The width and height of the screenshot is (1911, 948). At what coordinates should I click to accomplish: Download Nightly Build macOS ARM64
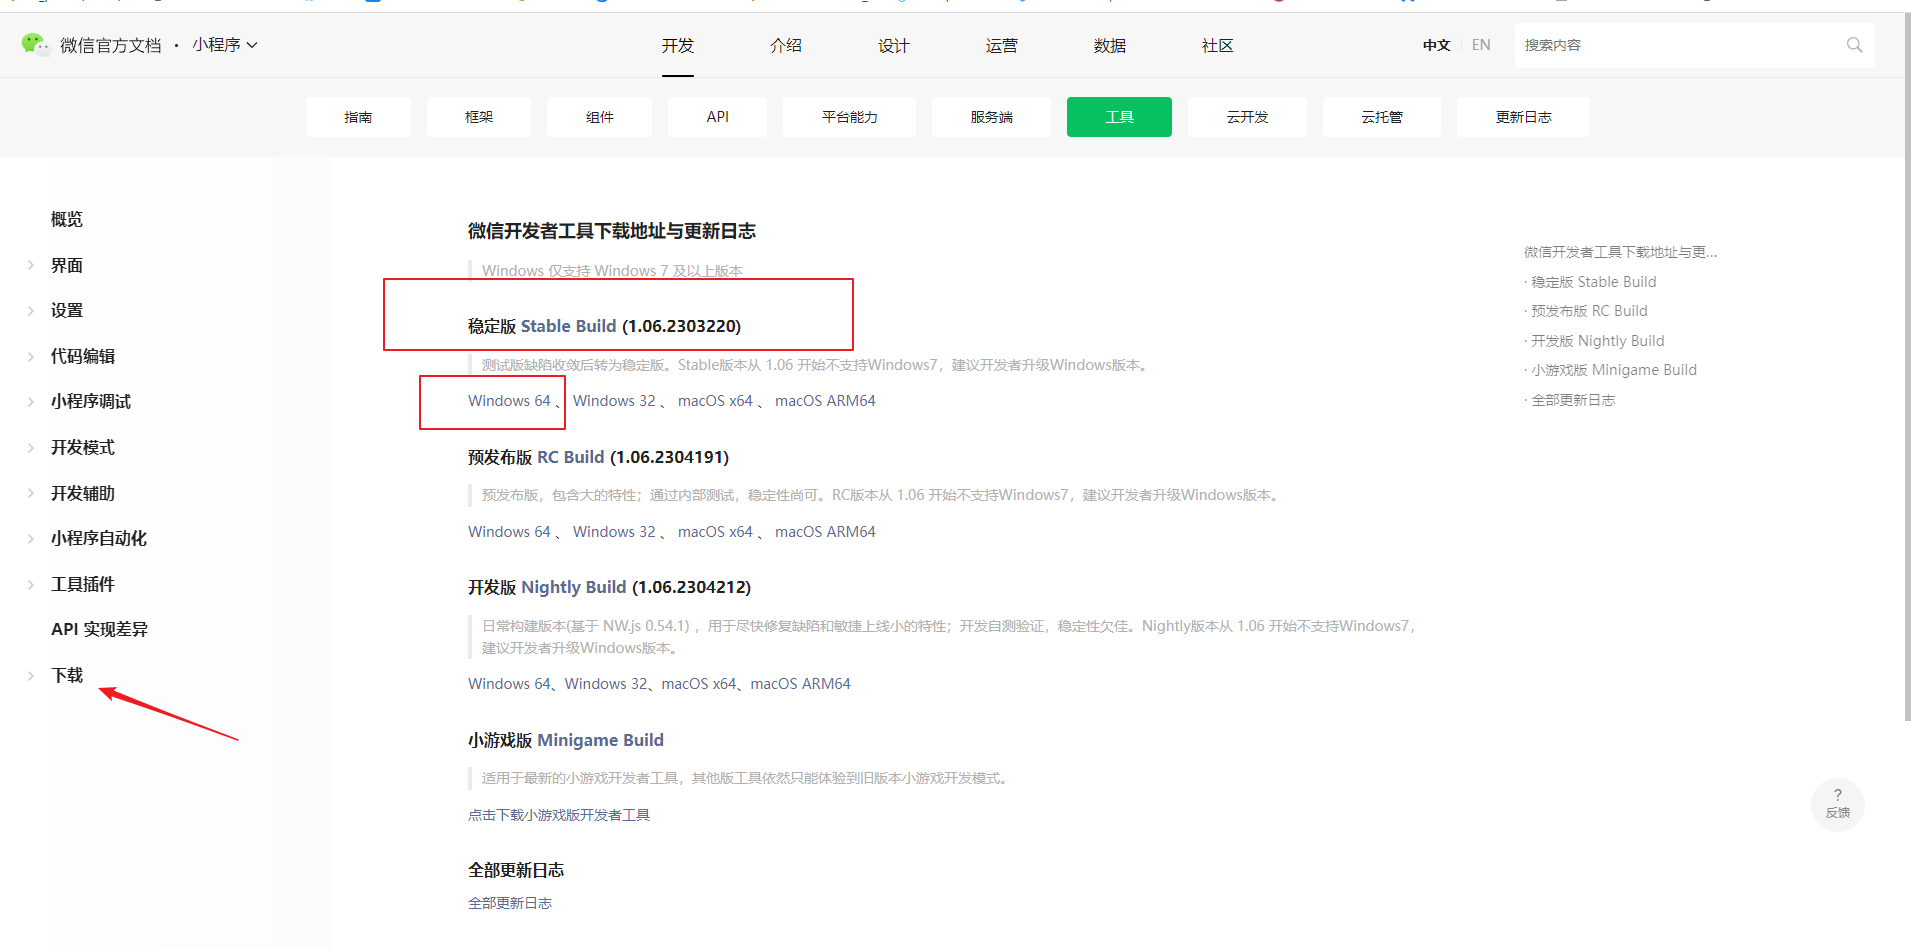click(x=801, y=684)
